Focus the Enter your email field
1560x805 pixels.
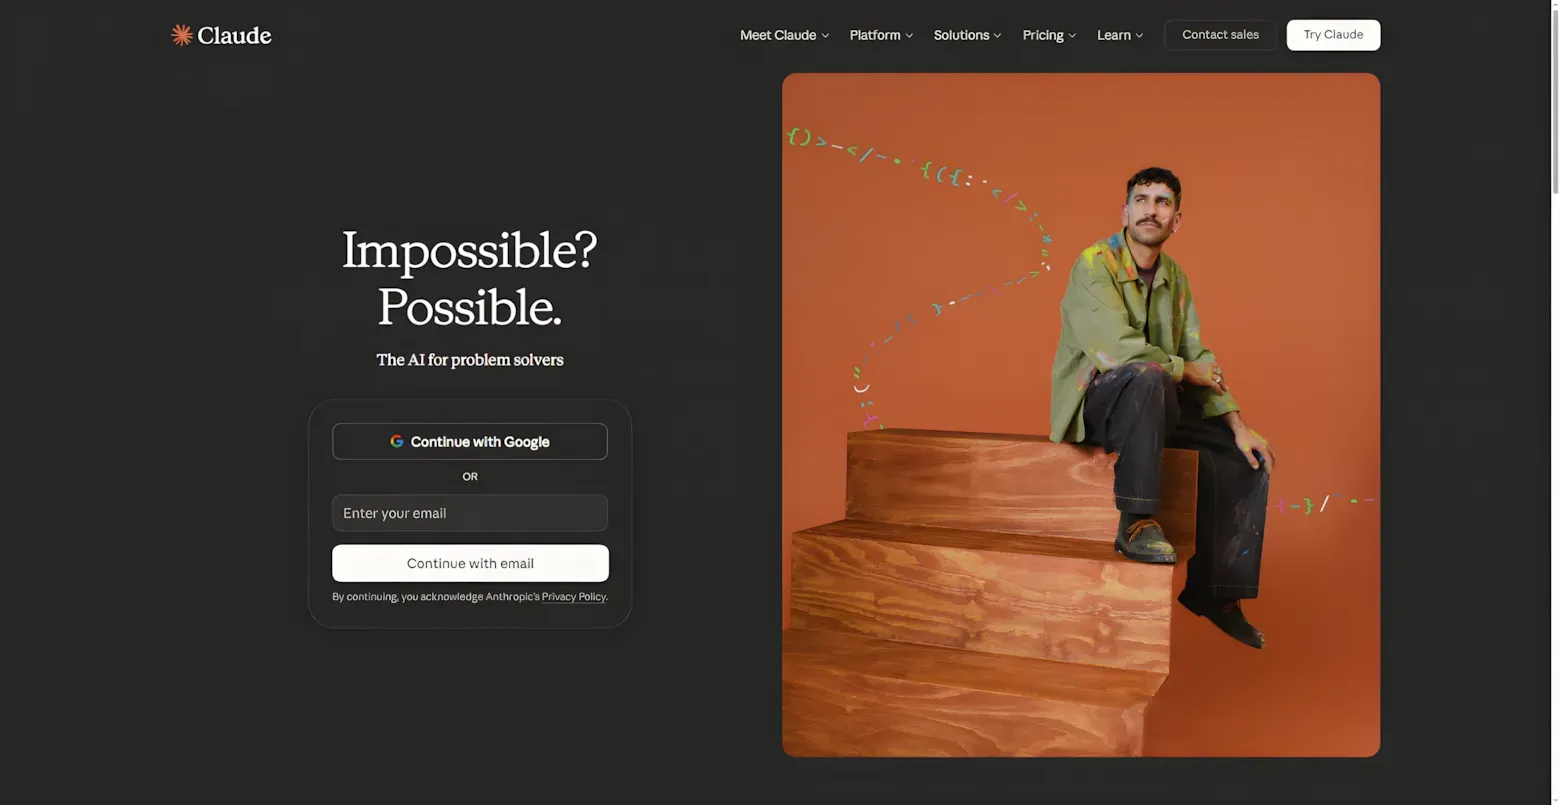tap(470, 513)
